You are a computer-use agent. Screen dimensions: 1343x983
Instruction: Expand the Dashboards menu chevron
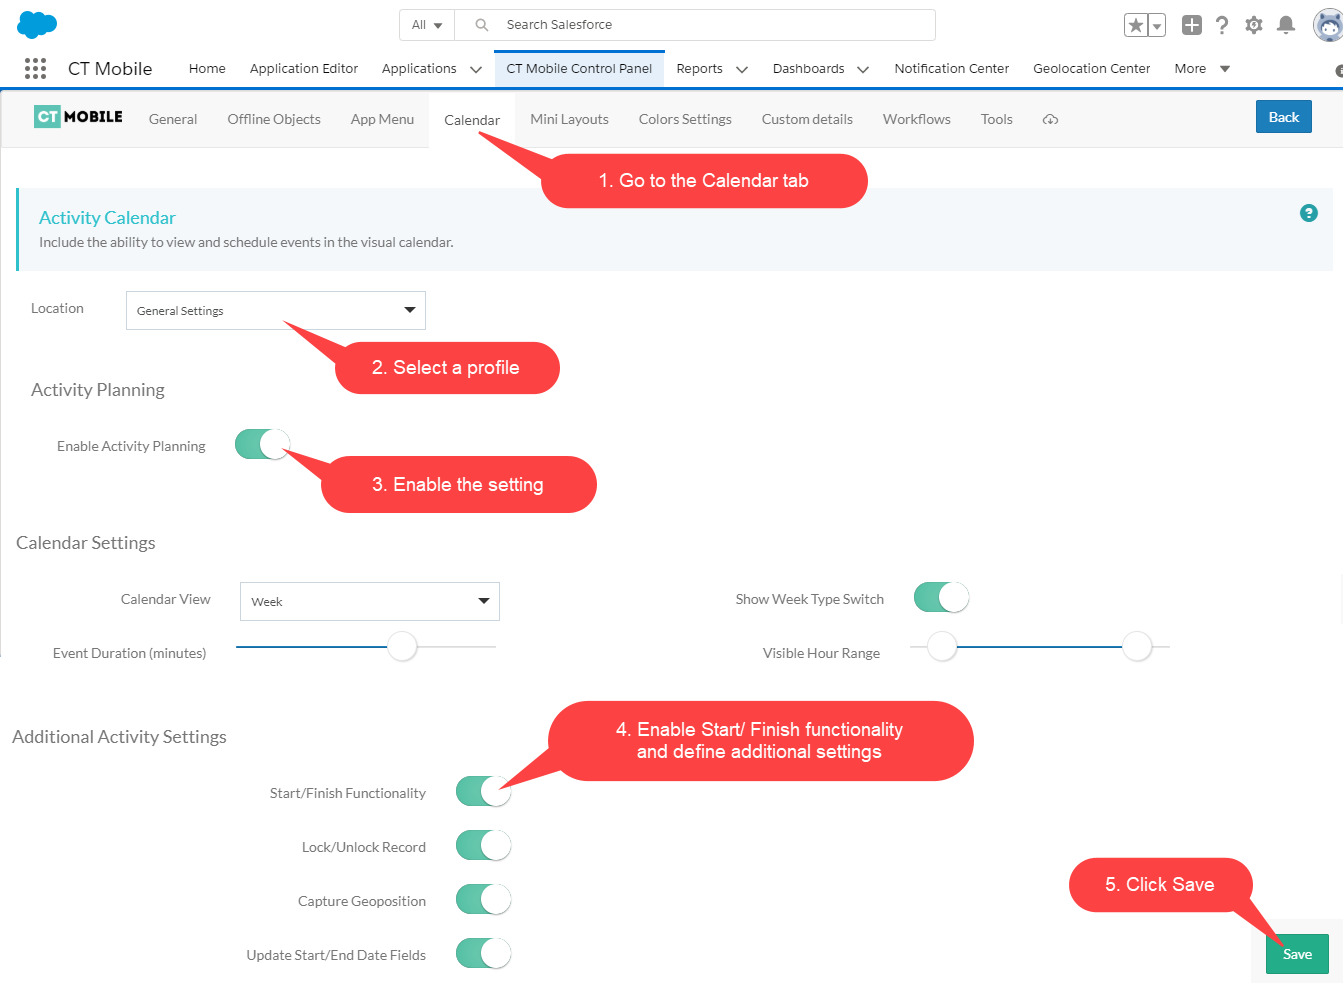tap(863, 69)
